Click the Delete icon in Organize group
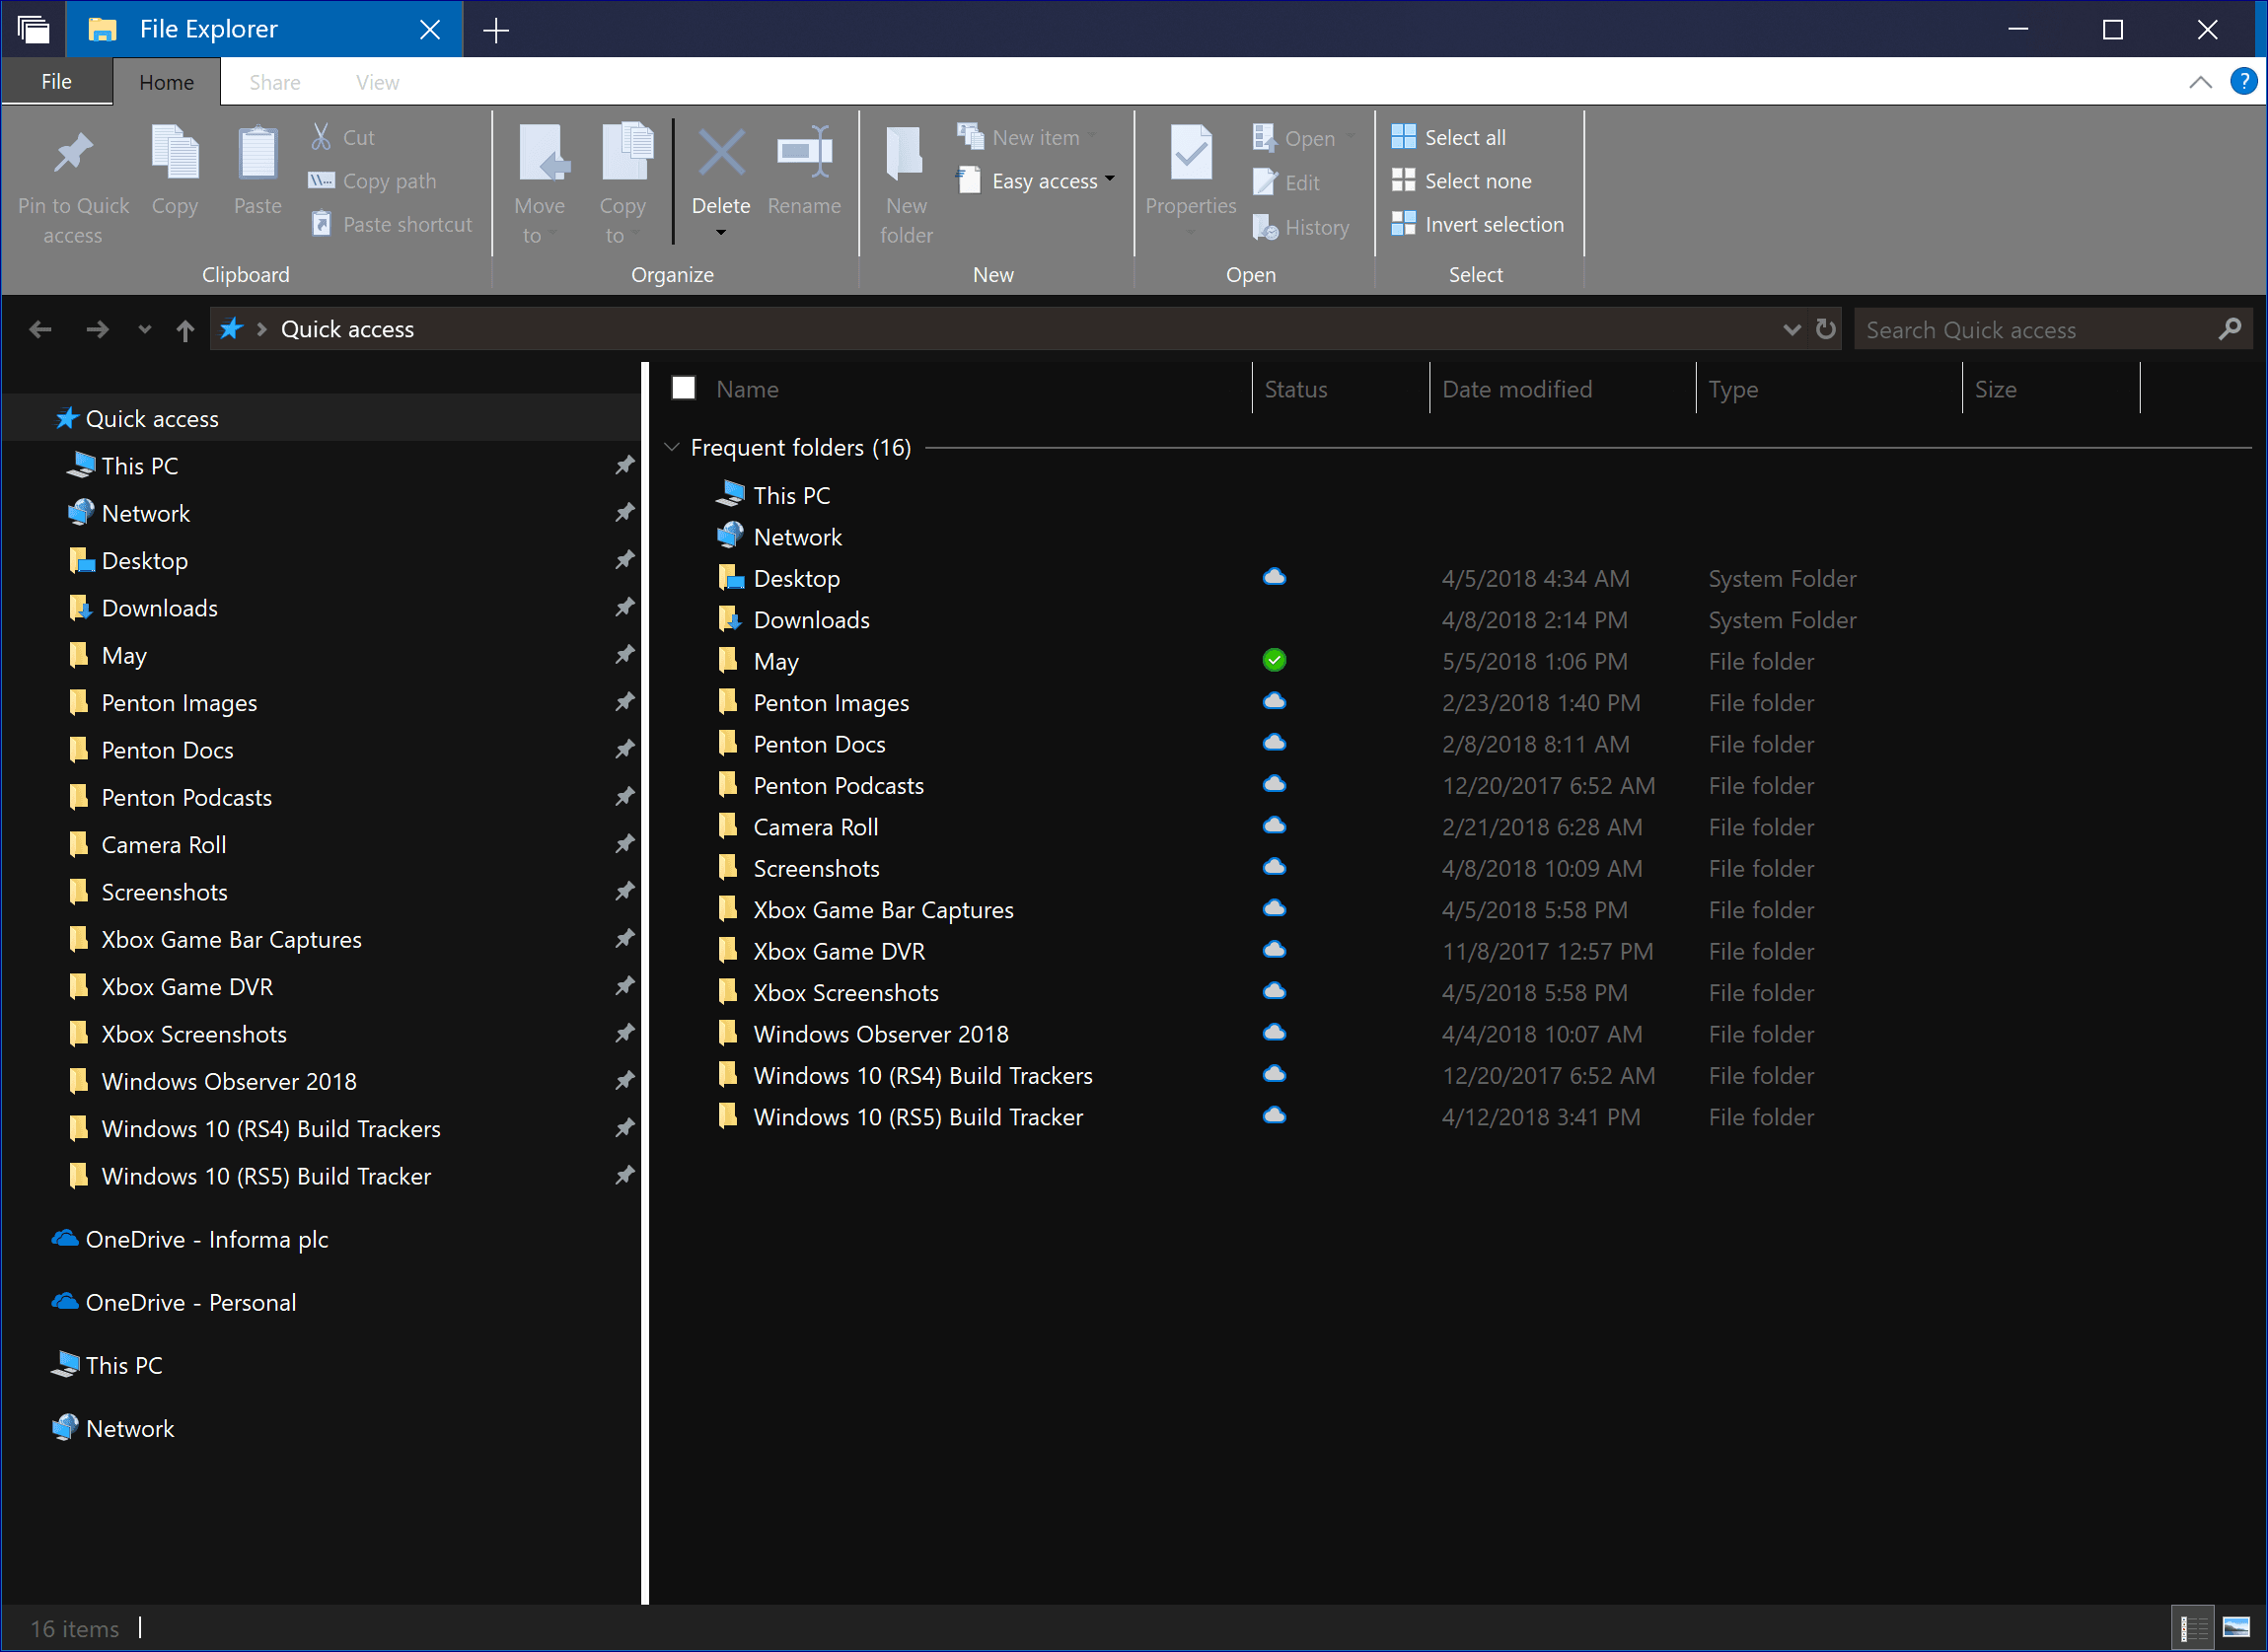The image size is (2268, 1652). pos(720,153)
